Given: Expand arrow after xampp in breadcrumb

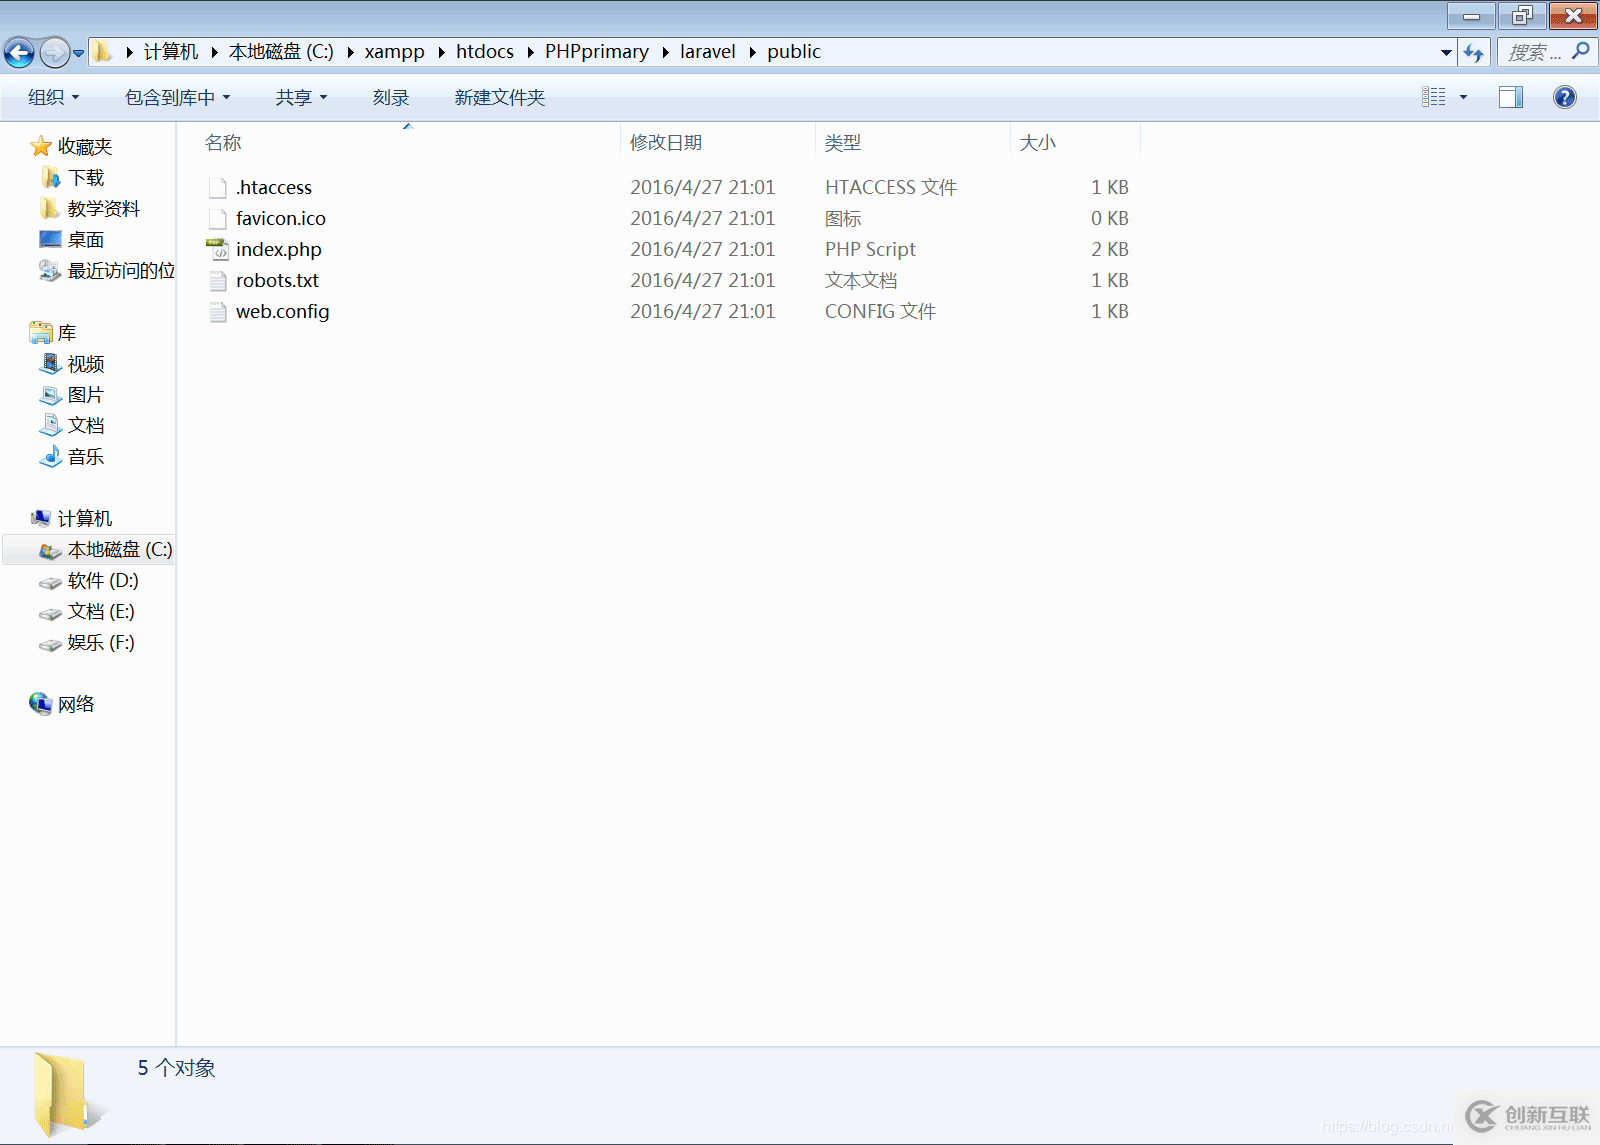Looking at the screenshot, I should click(440, 52).
